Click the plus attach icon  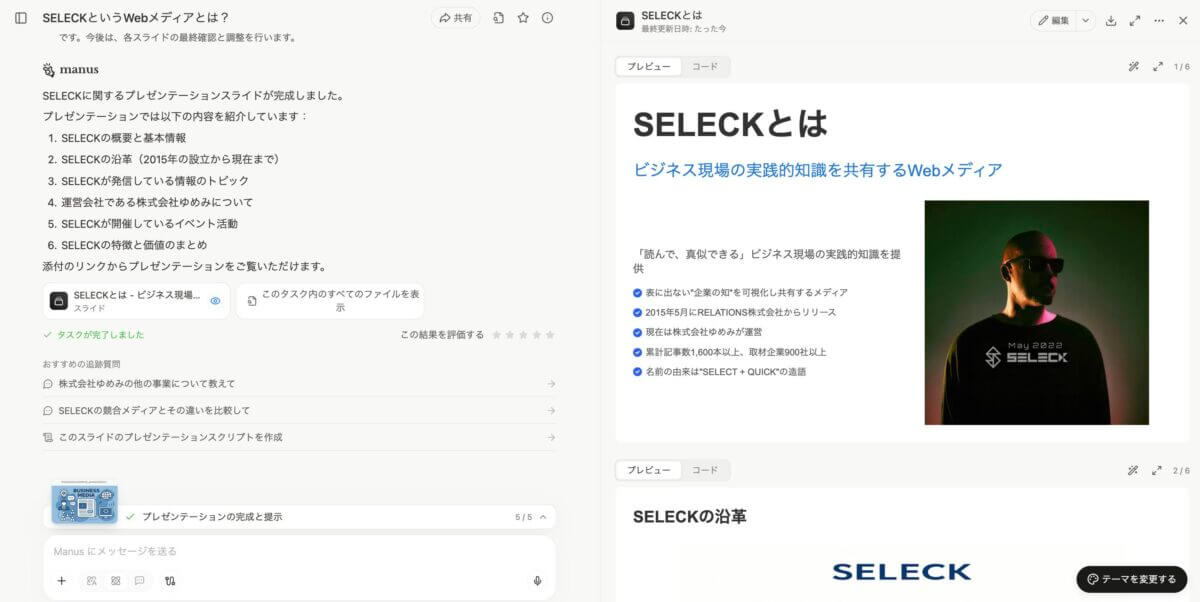click(61, 581)
